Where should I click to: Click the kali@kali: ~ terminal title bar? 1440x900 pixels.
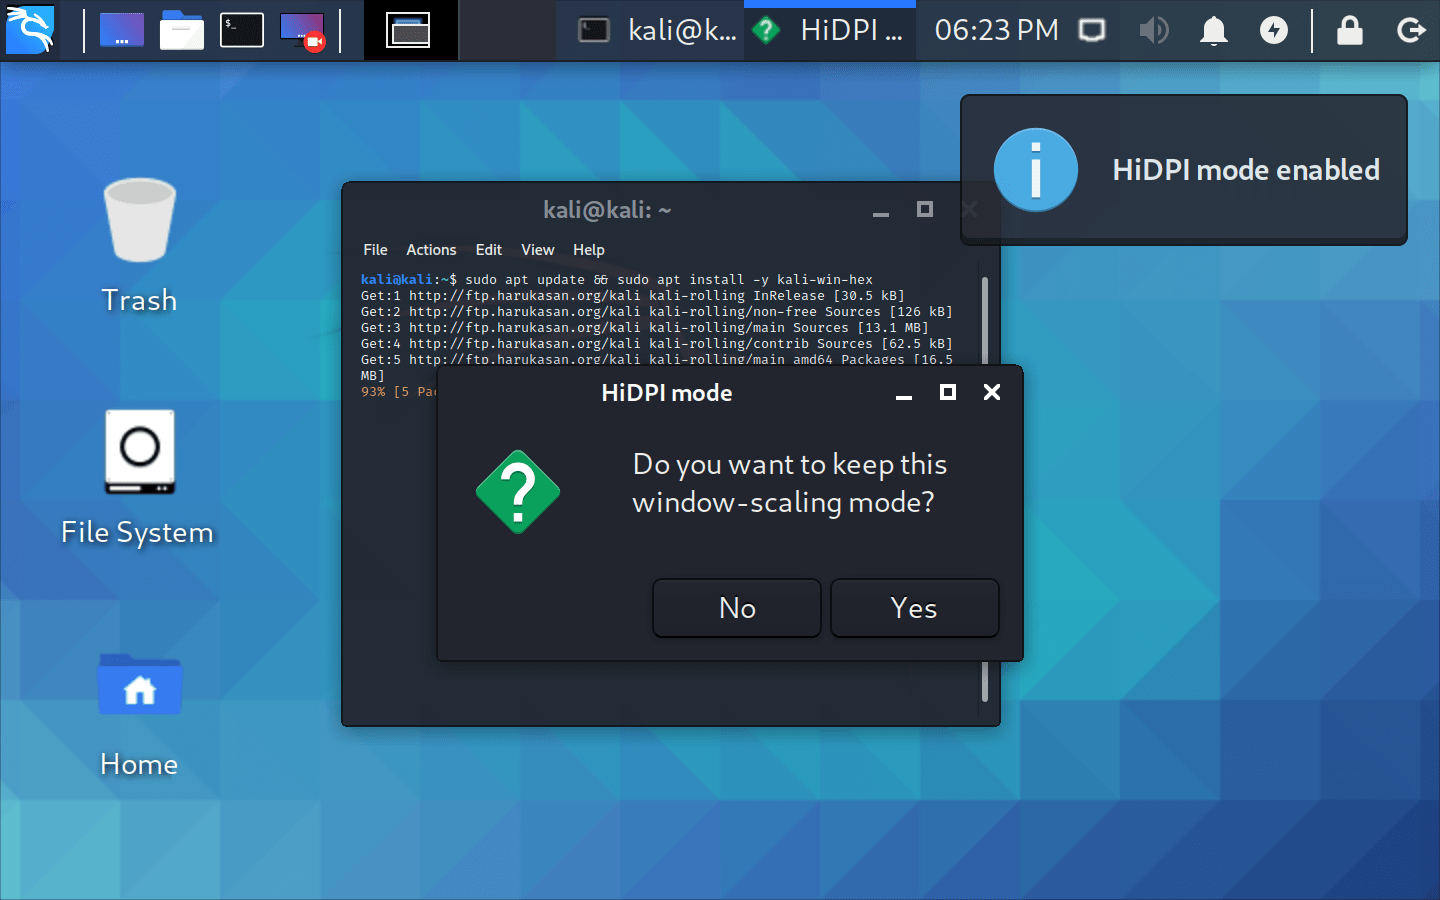click(607, 210)
